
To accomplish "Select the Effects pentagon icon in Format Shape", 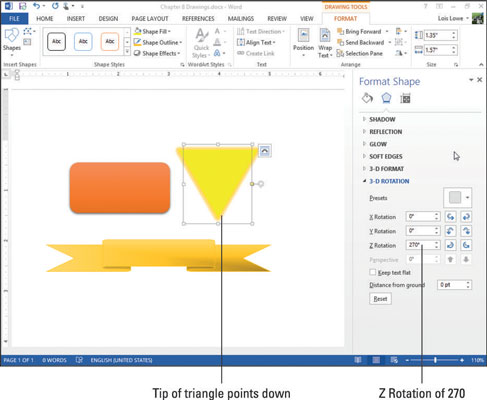I will (x=386, y=98).
